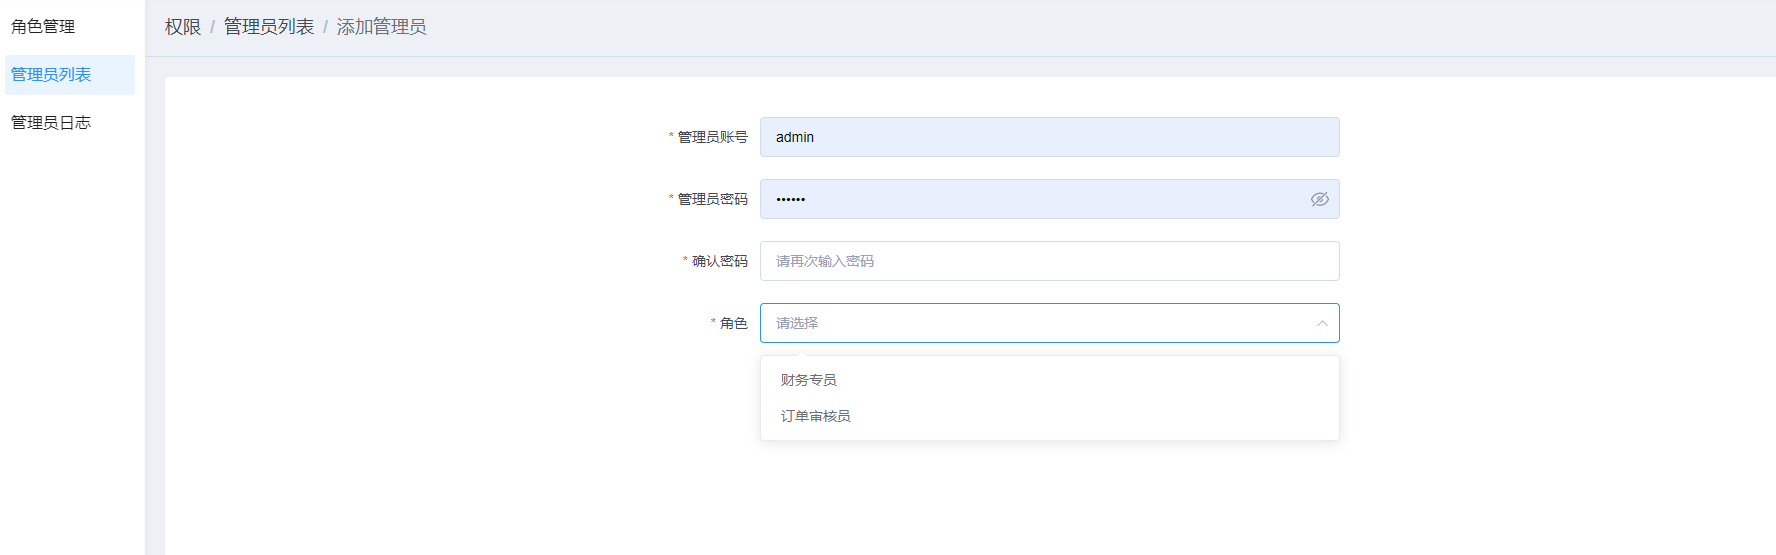Focus the 确认密码 input box
1776x555 pixels.
(1049, 261)
